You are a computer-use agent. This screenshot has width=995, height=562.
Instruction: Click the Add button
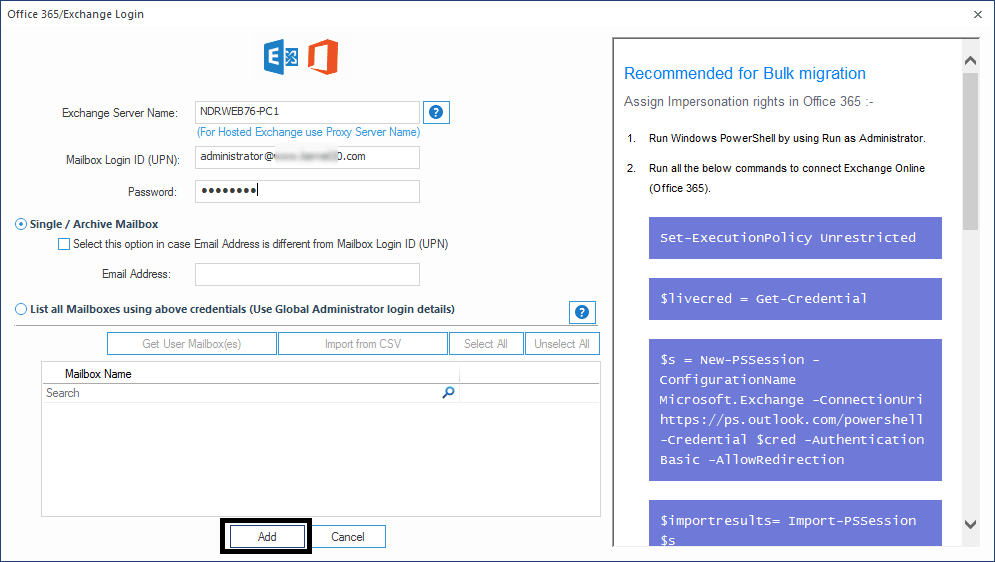point(267,537)
